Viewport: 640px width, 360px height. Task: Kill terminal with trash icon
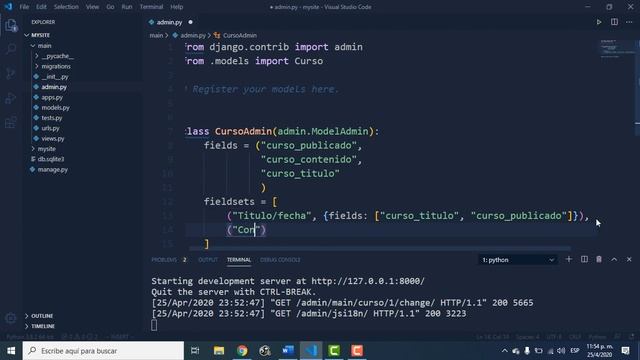(599, 260)
